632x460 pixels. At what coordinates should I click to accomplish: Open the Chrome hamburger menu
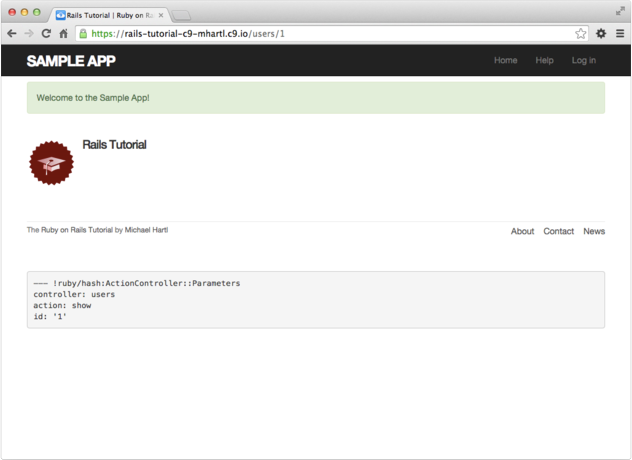(x=619, y=33)
